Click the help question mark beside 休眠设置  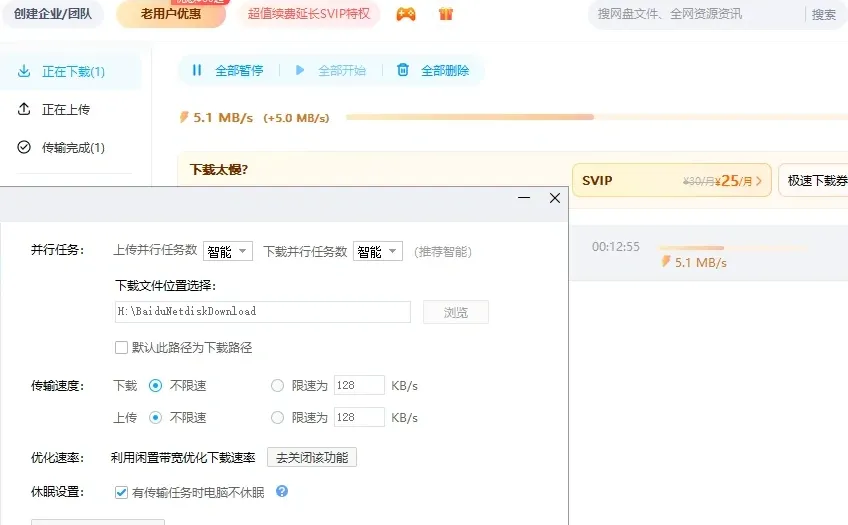point(282,491)
